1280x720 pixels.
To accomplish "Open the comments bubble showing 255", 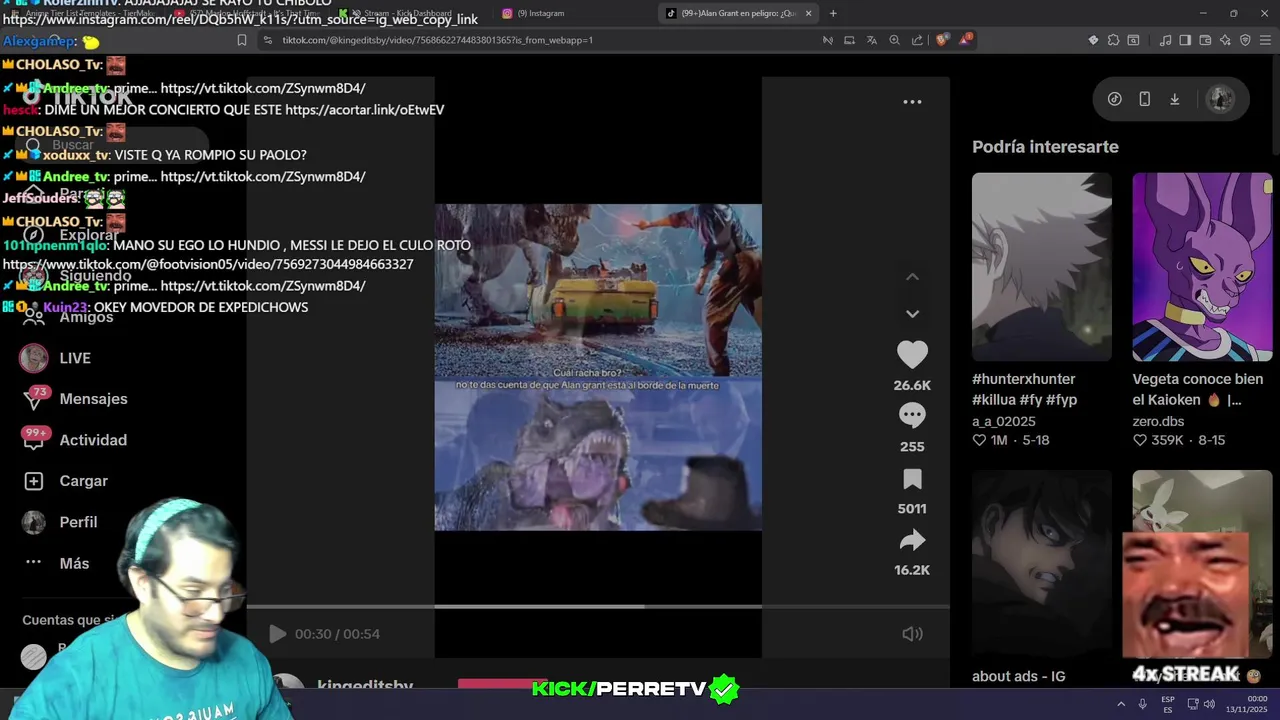I will tap(912, 416).
